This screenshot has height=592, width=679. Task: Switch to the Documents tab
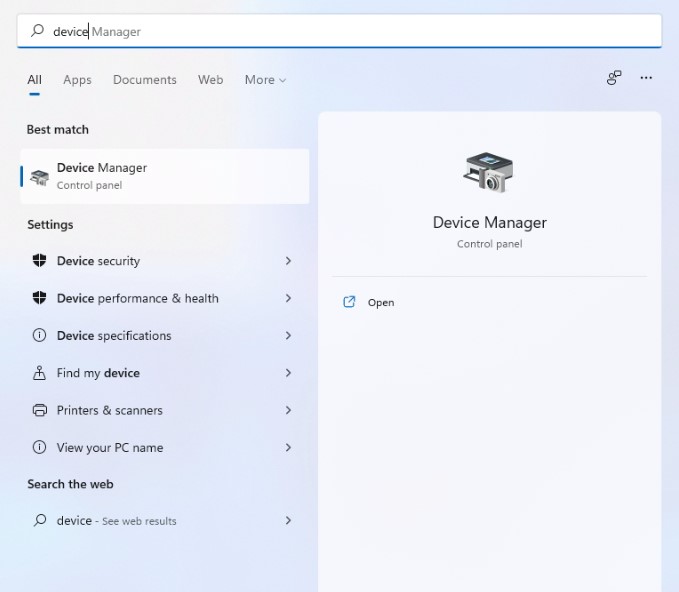tap(144, 80)
